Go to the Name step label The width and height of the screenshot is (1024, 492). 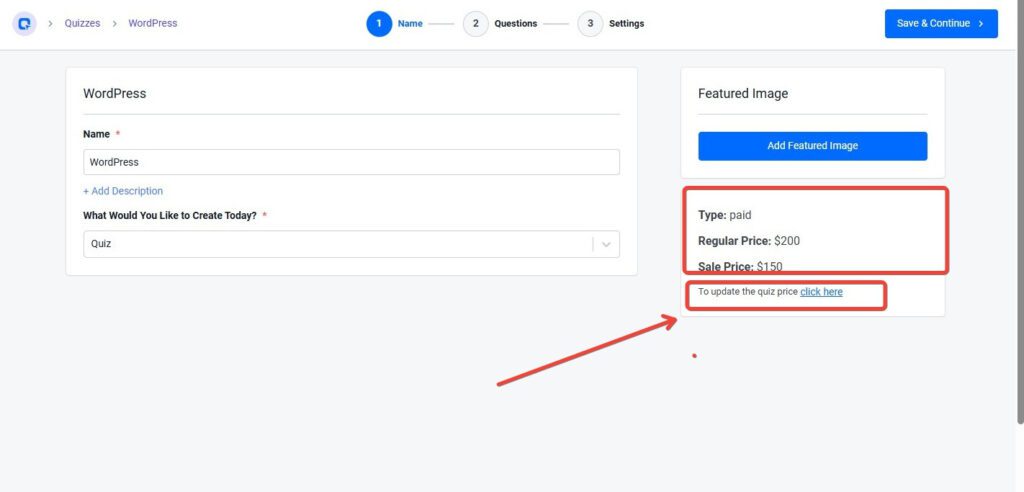(410, 24)
